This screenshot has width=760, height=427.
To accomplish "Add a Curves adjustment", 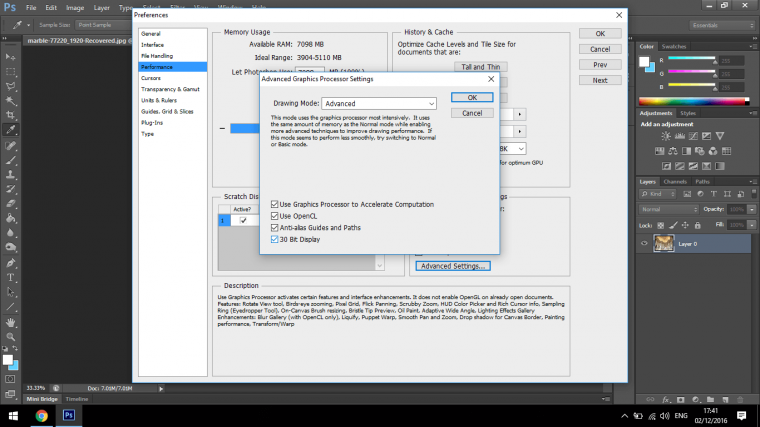I will tap(694, 136).
